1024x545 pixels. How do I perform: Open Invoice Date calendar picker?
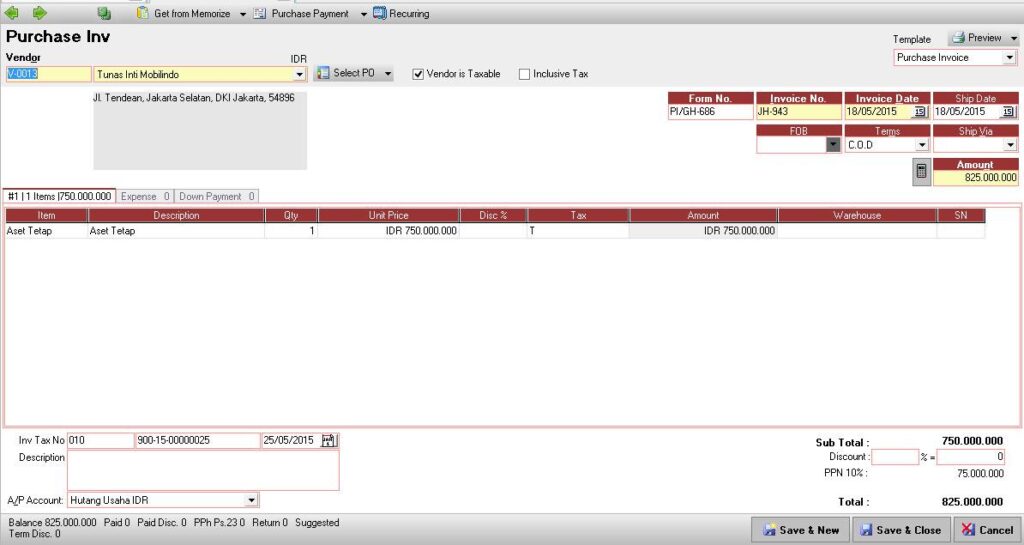(x=920, y=112)
